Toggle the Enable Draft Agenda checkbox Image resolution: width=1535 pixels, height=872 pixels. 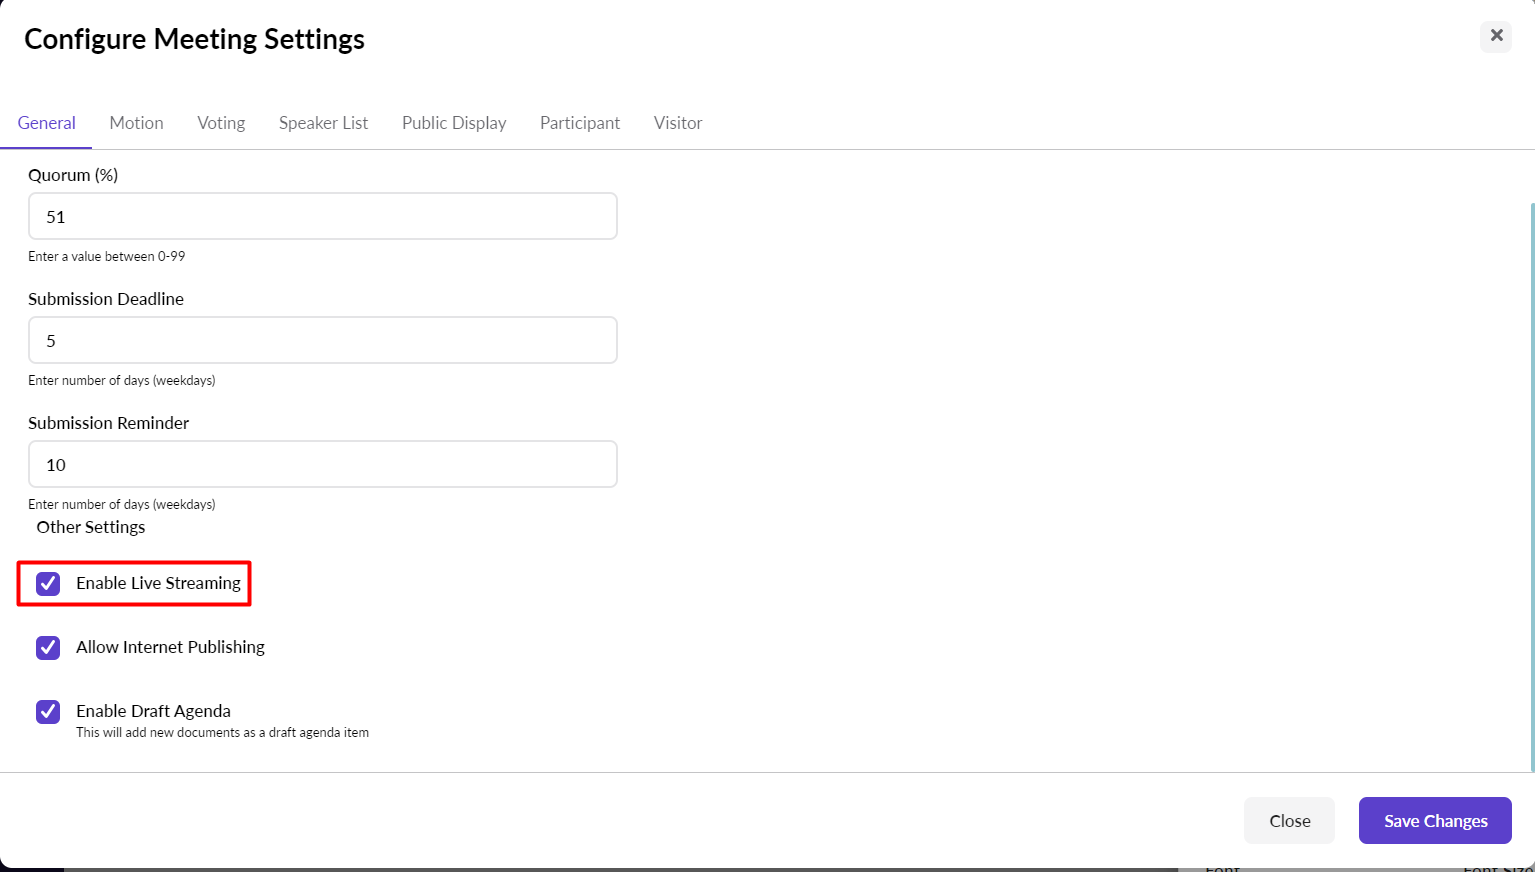tap(48, 711)
